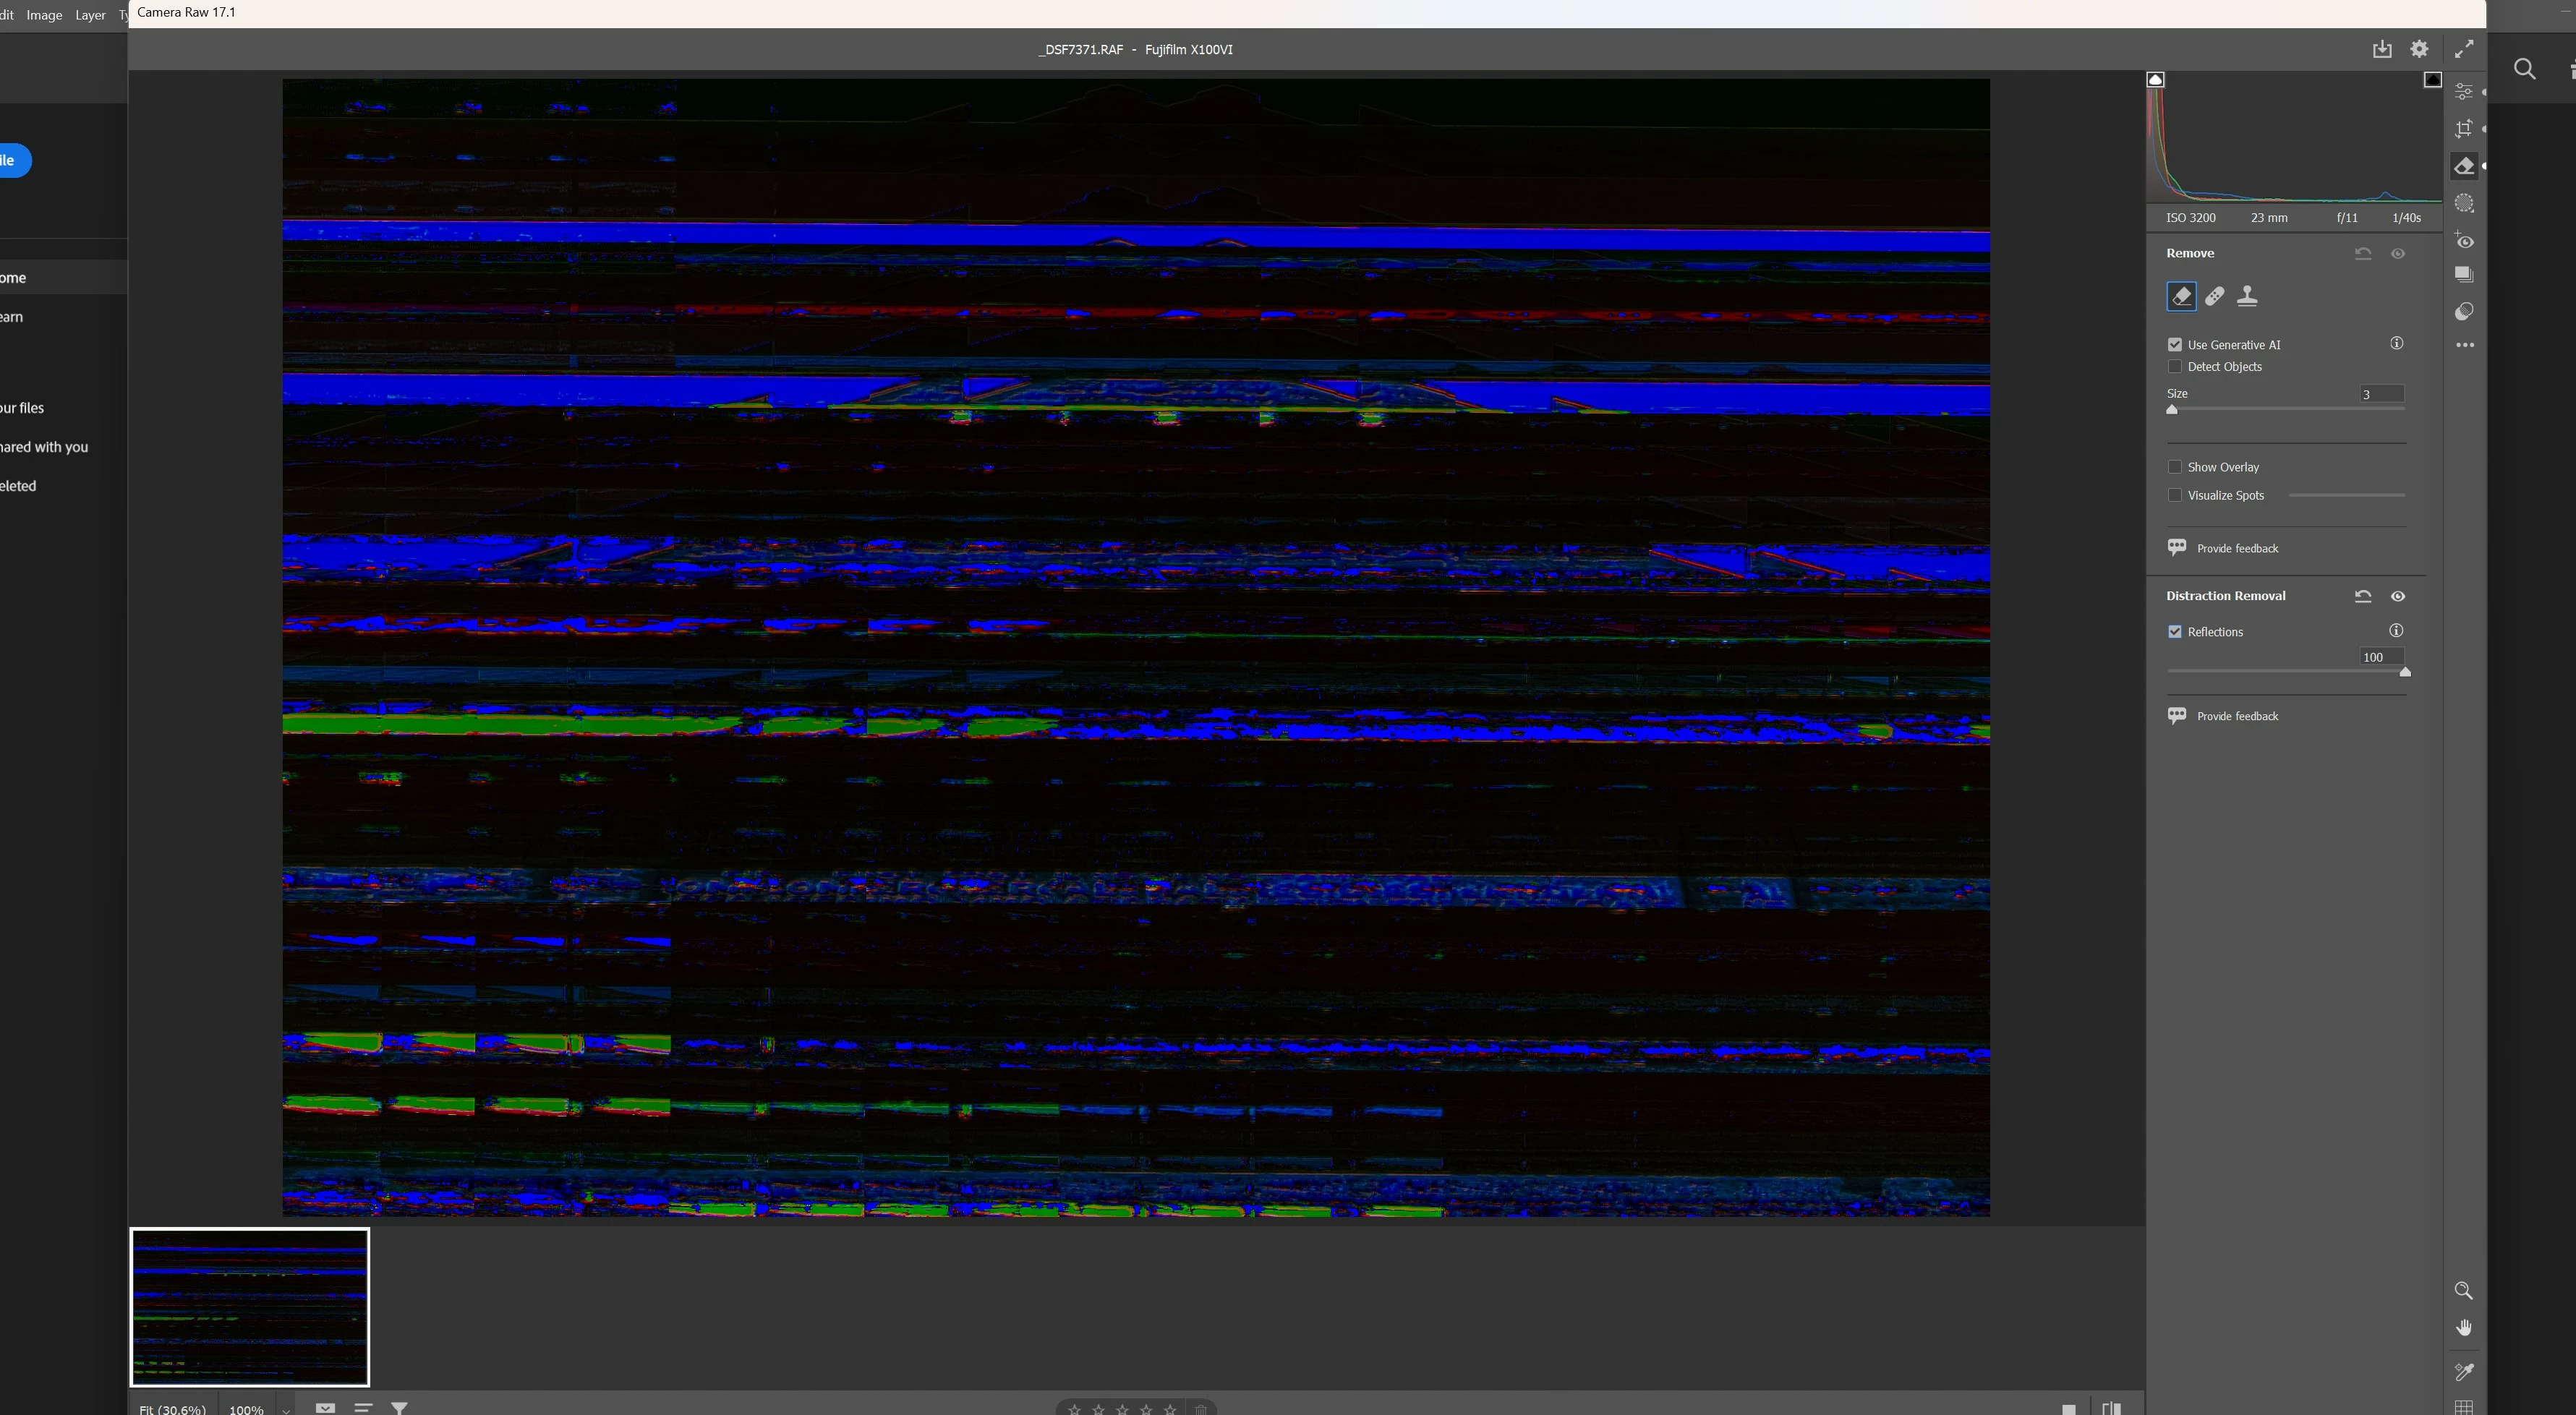Open the Image menu
Screen dimensions: 2576x1415
click(44, 15)
